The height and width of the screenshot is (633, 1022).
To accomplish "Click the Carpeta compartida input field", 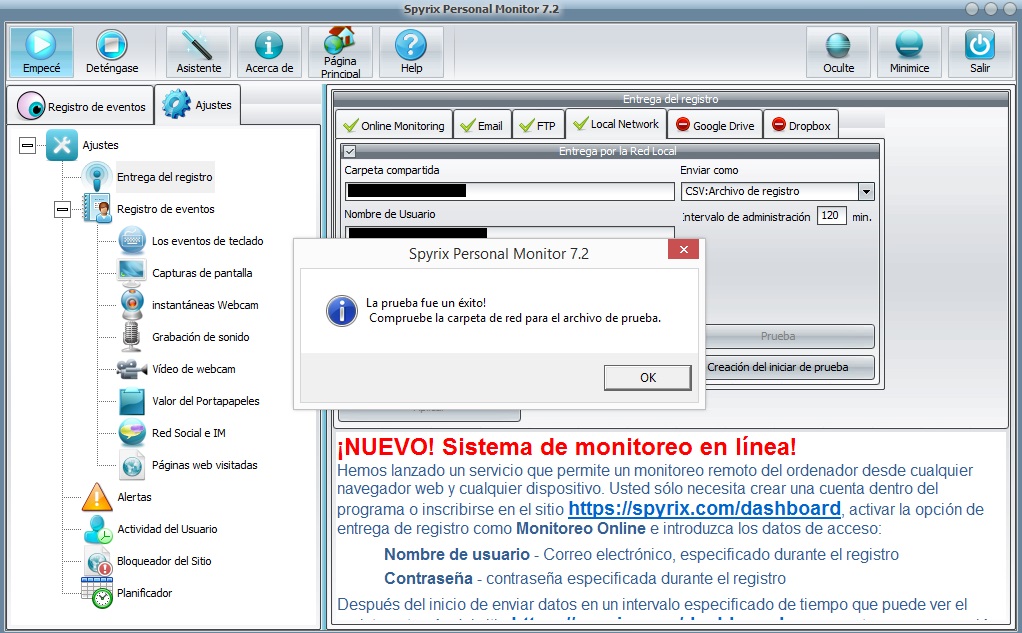I will [x=509, y=191].
